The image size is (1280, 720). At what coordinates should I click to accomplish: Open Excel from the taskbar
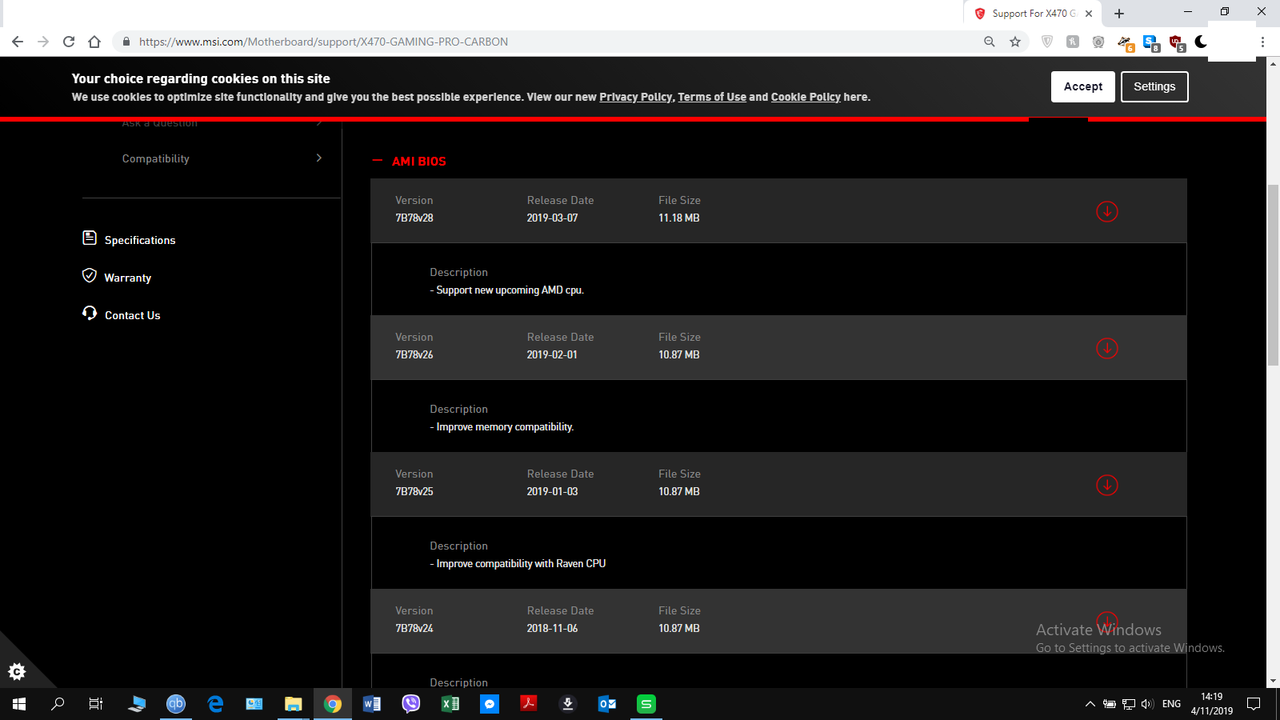tap(450, 704)
